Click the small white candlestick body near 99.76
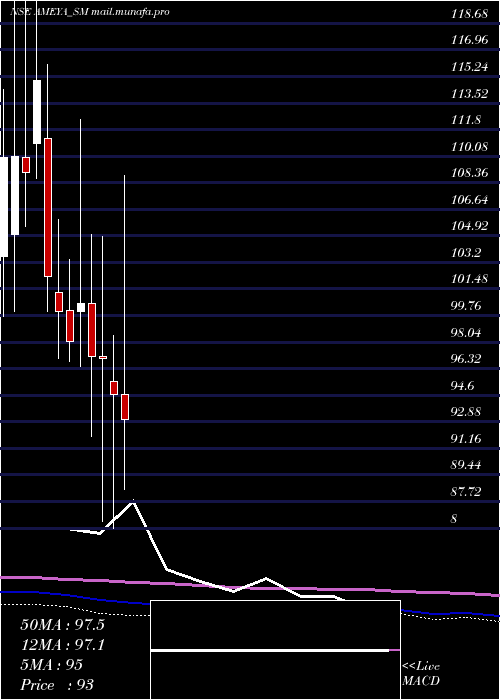The height and width of the screenshot is (700, 500). tap(81, 307)
